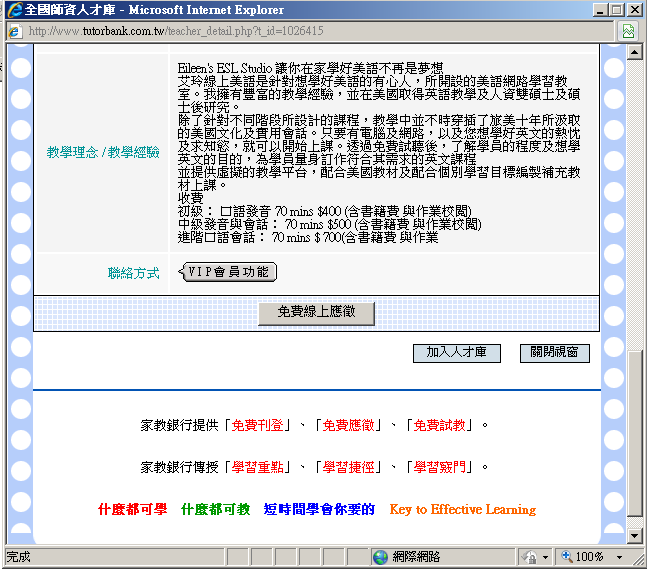Click the globe Internet zone icon
The image size is (647, 569).
pyautogui.click(x=380, y=557)
